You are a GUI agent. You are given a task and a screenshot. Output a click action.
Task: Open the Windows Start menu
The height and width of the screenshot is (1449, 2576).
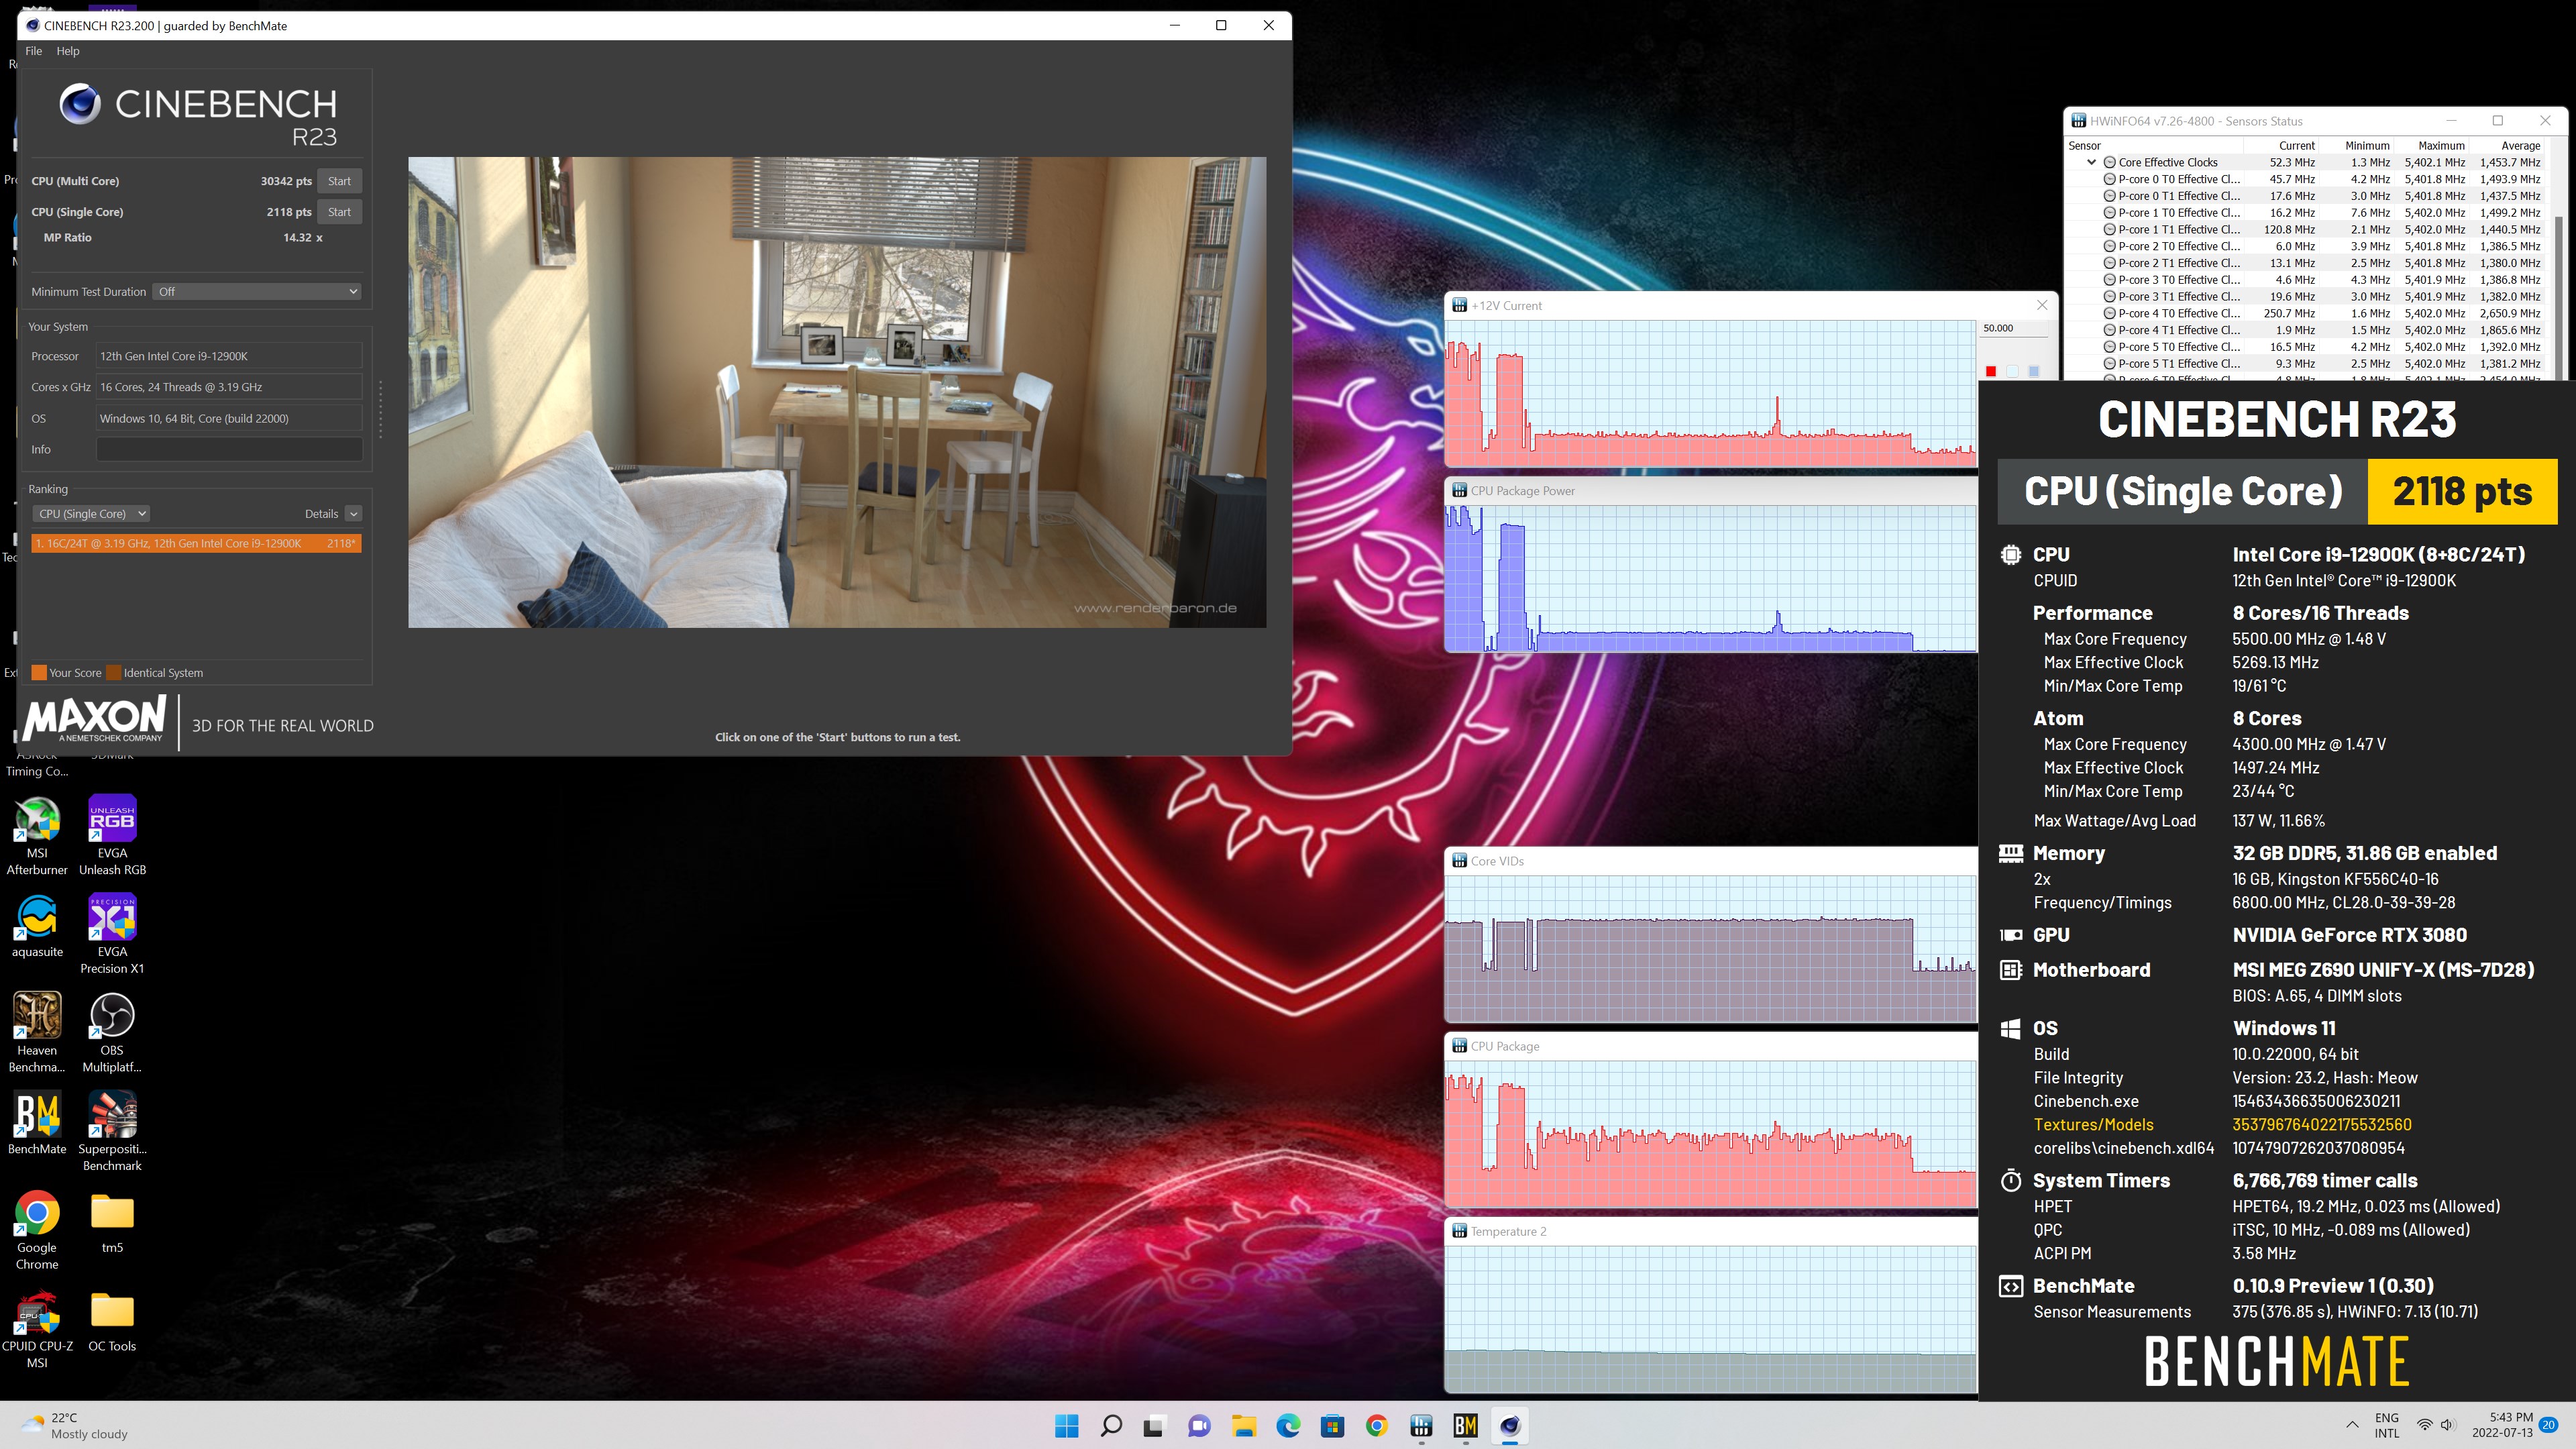pos(1067,1426)
